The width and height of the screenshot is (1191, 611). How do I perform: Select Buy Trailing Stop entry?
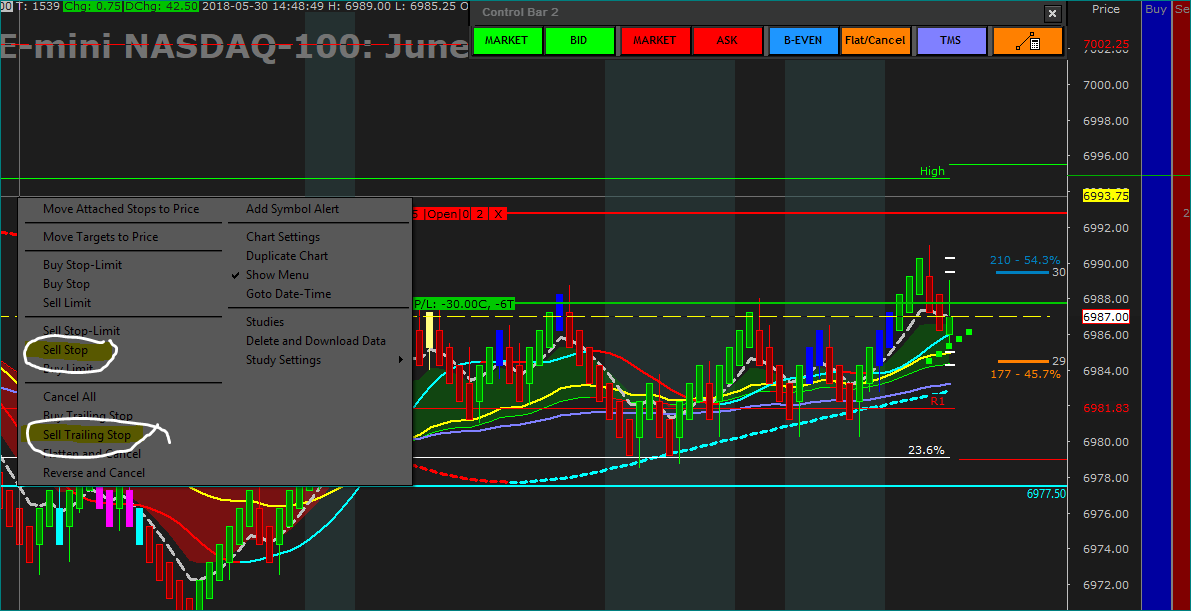(x=87, y=416)
